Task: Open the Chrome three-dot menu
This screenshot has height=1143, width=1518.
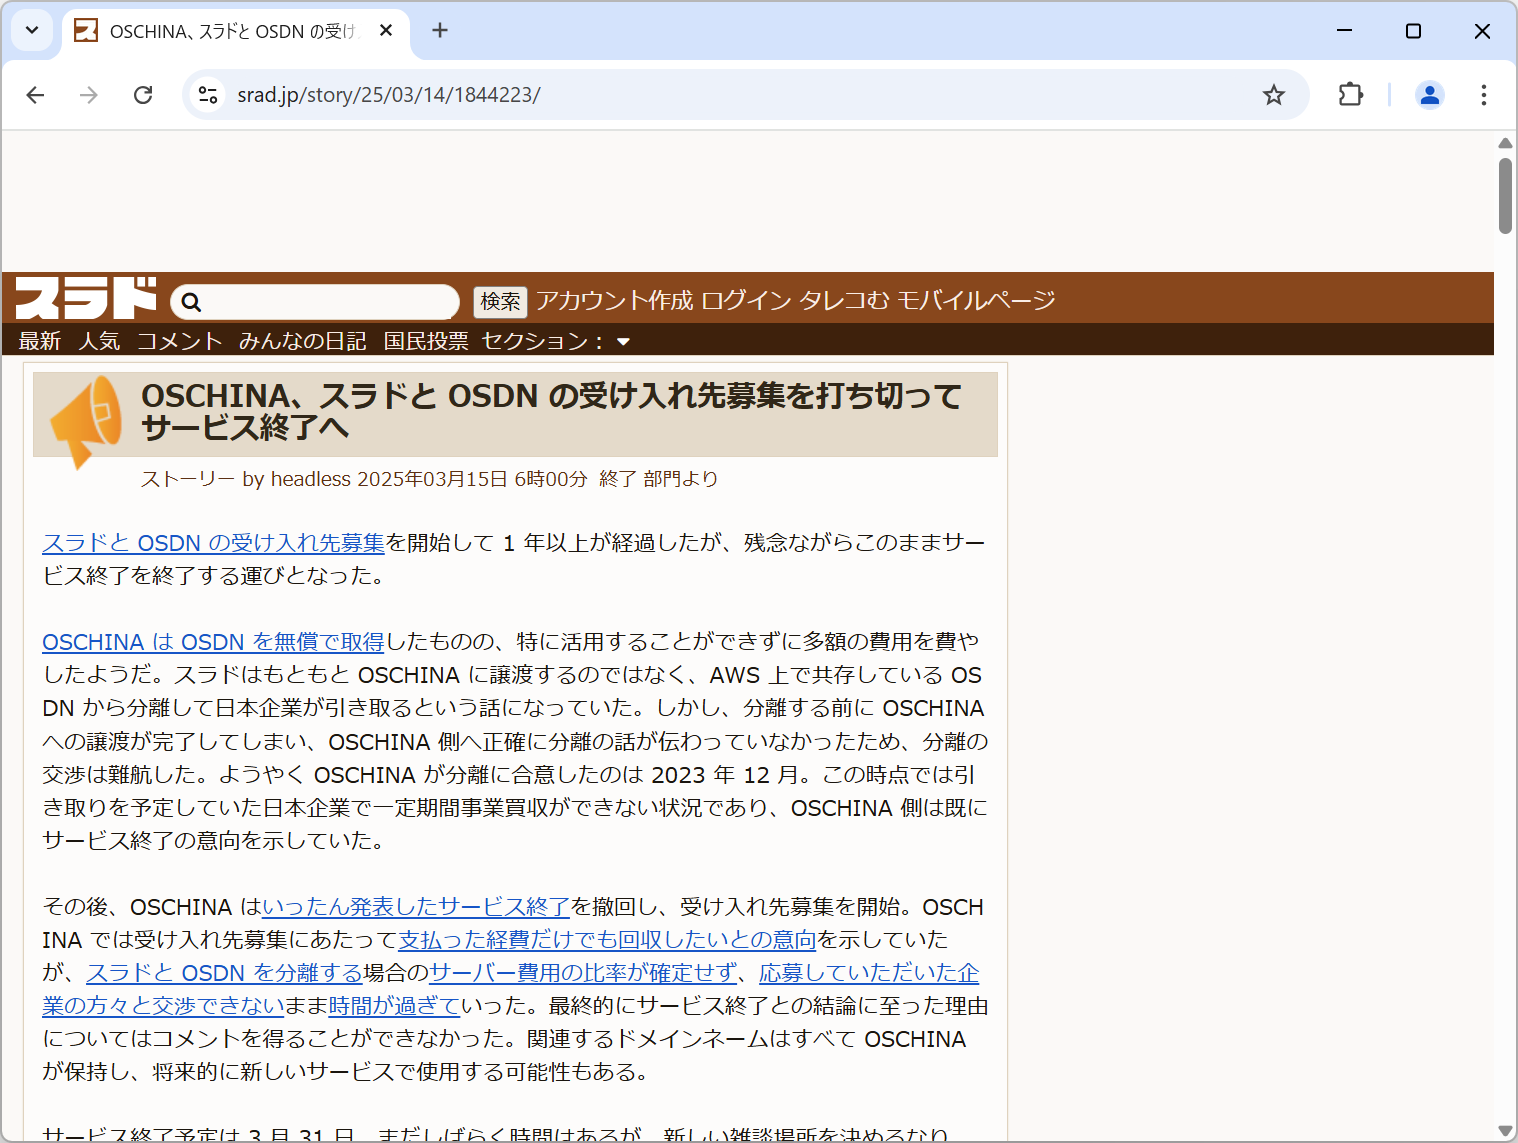Action: click(1483, 95)
